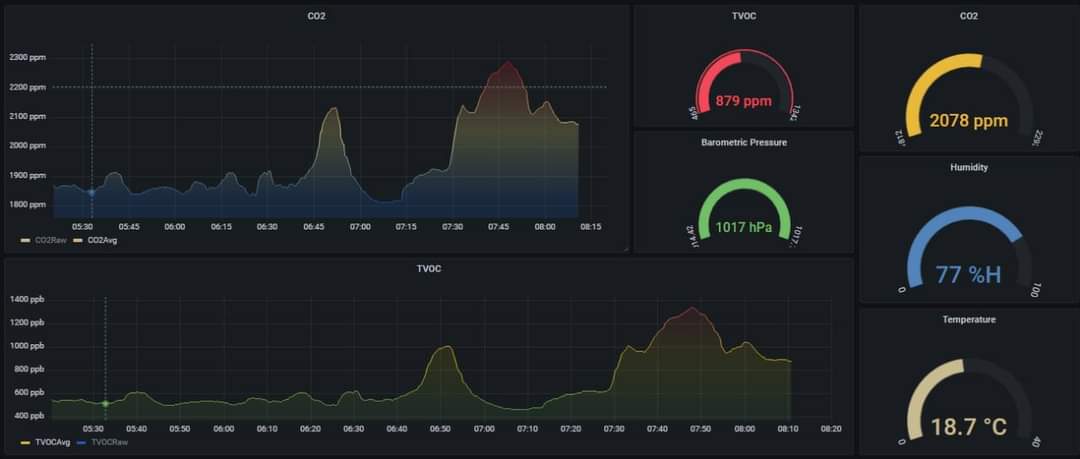This screenshot has width=1080, height=459.
Task: Toggle the TVOCRaw legend series
Action: (x=109, y=441)
